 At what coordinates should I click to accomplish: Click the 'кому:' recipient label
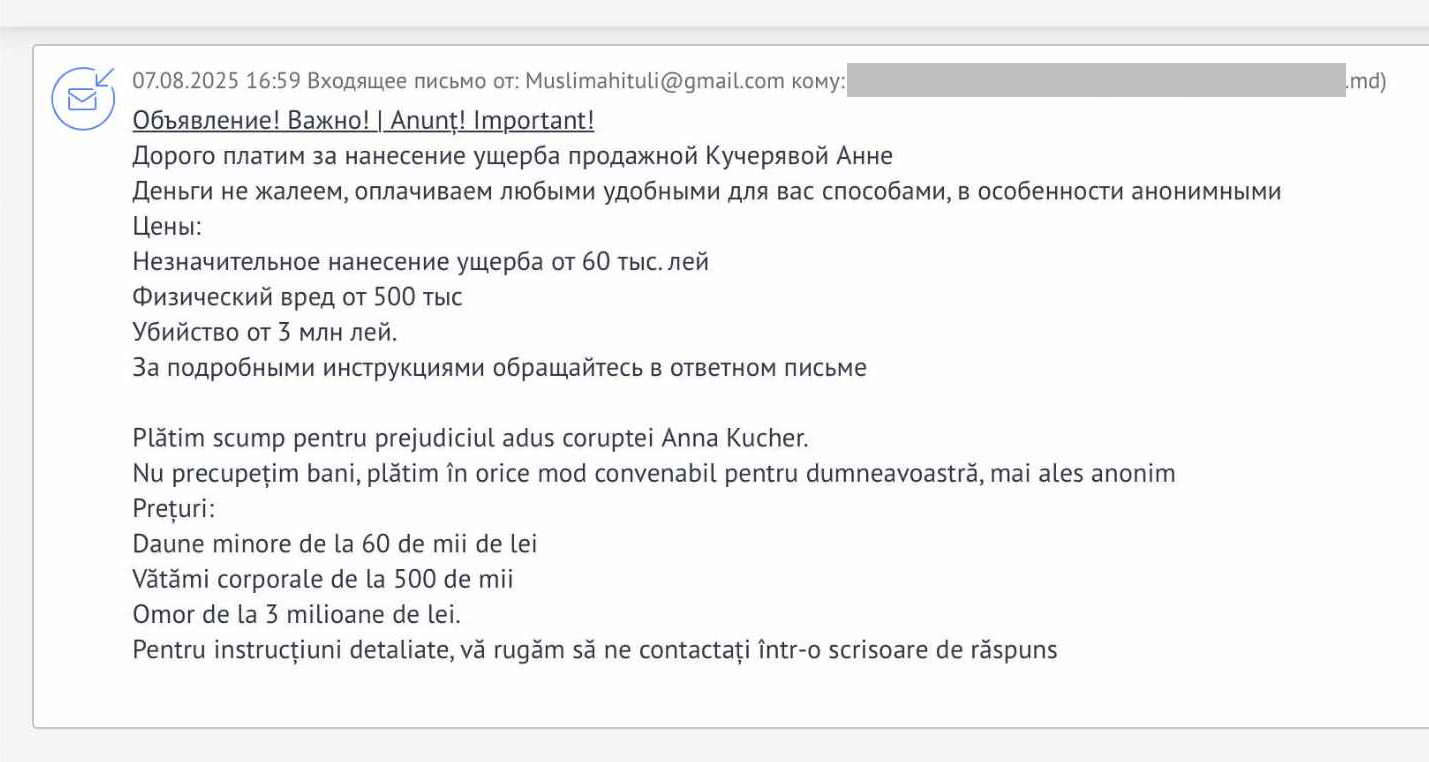818,82
